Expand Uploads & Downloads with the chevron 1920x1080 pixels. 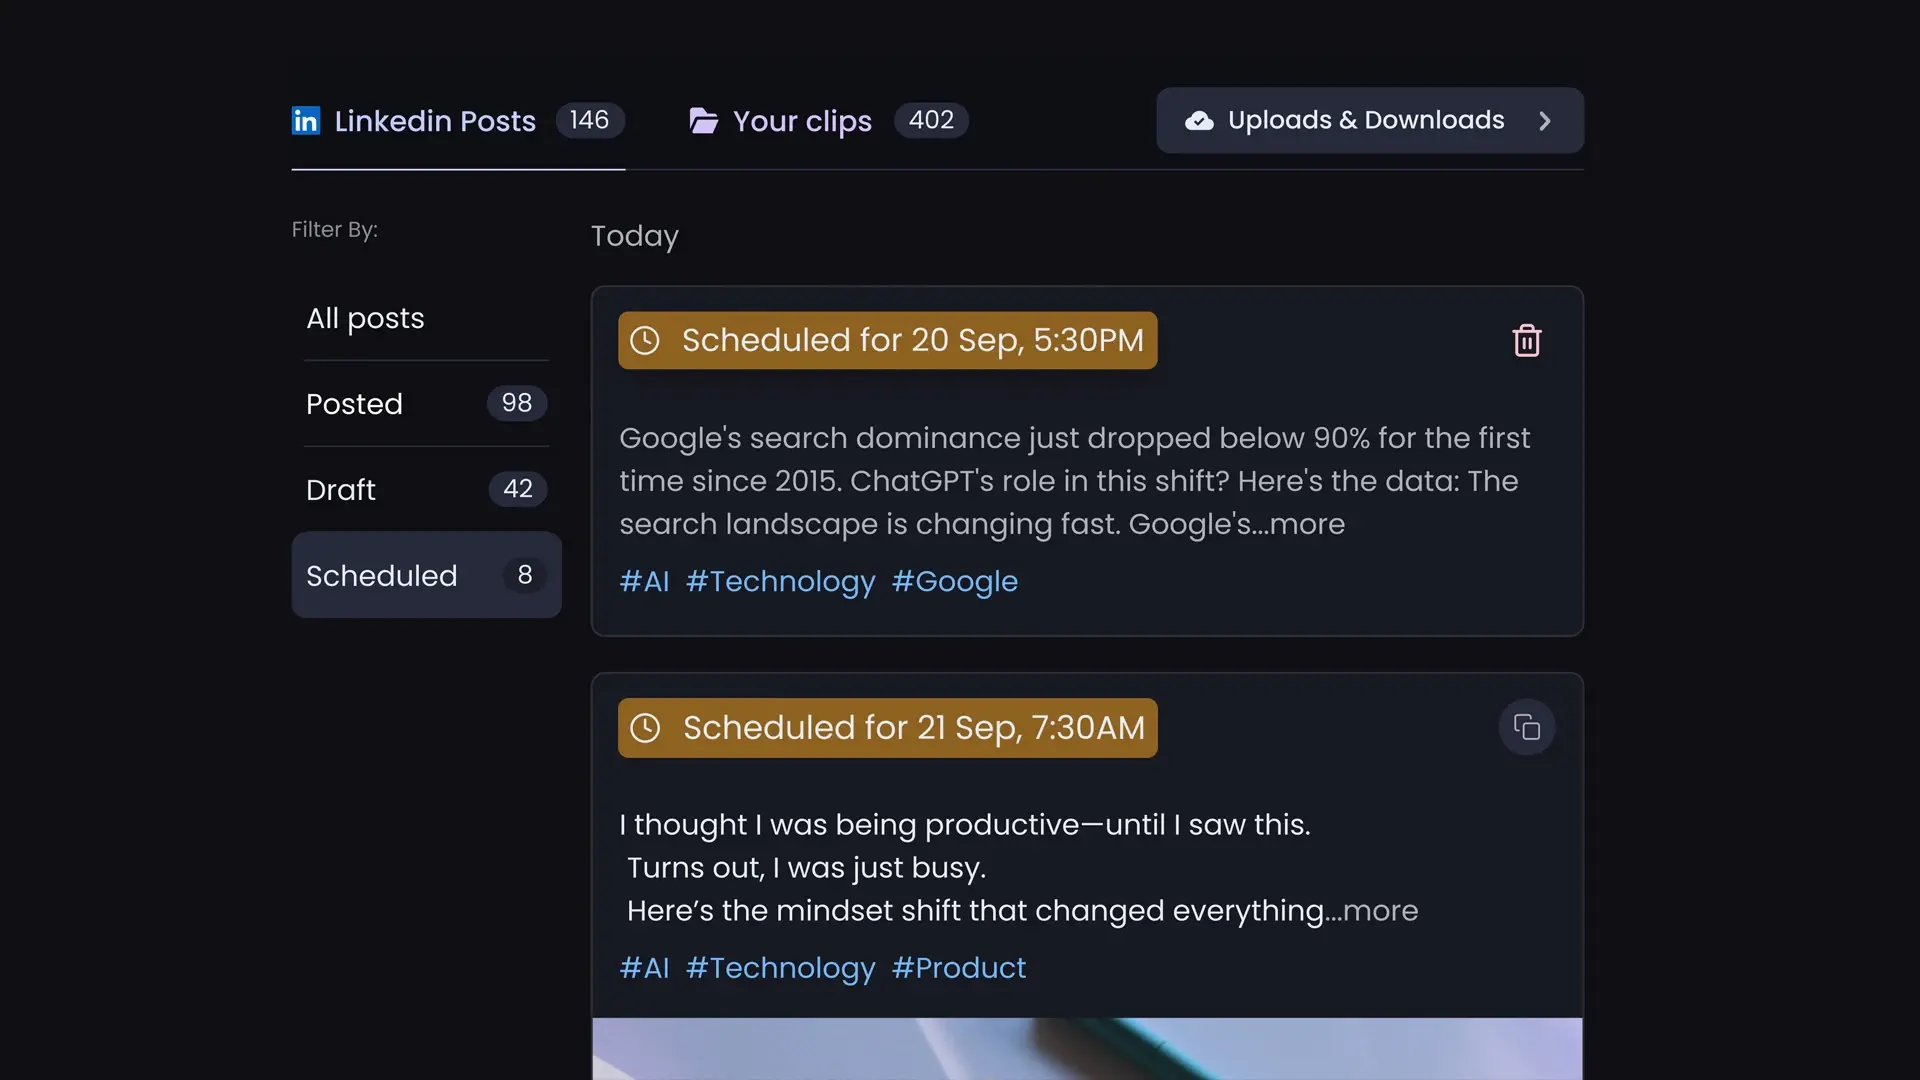point(1544,120)
